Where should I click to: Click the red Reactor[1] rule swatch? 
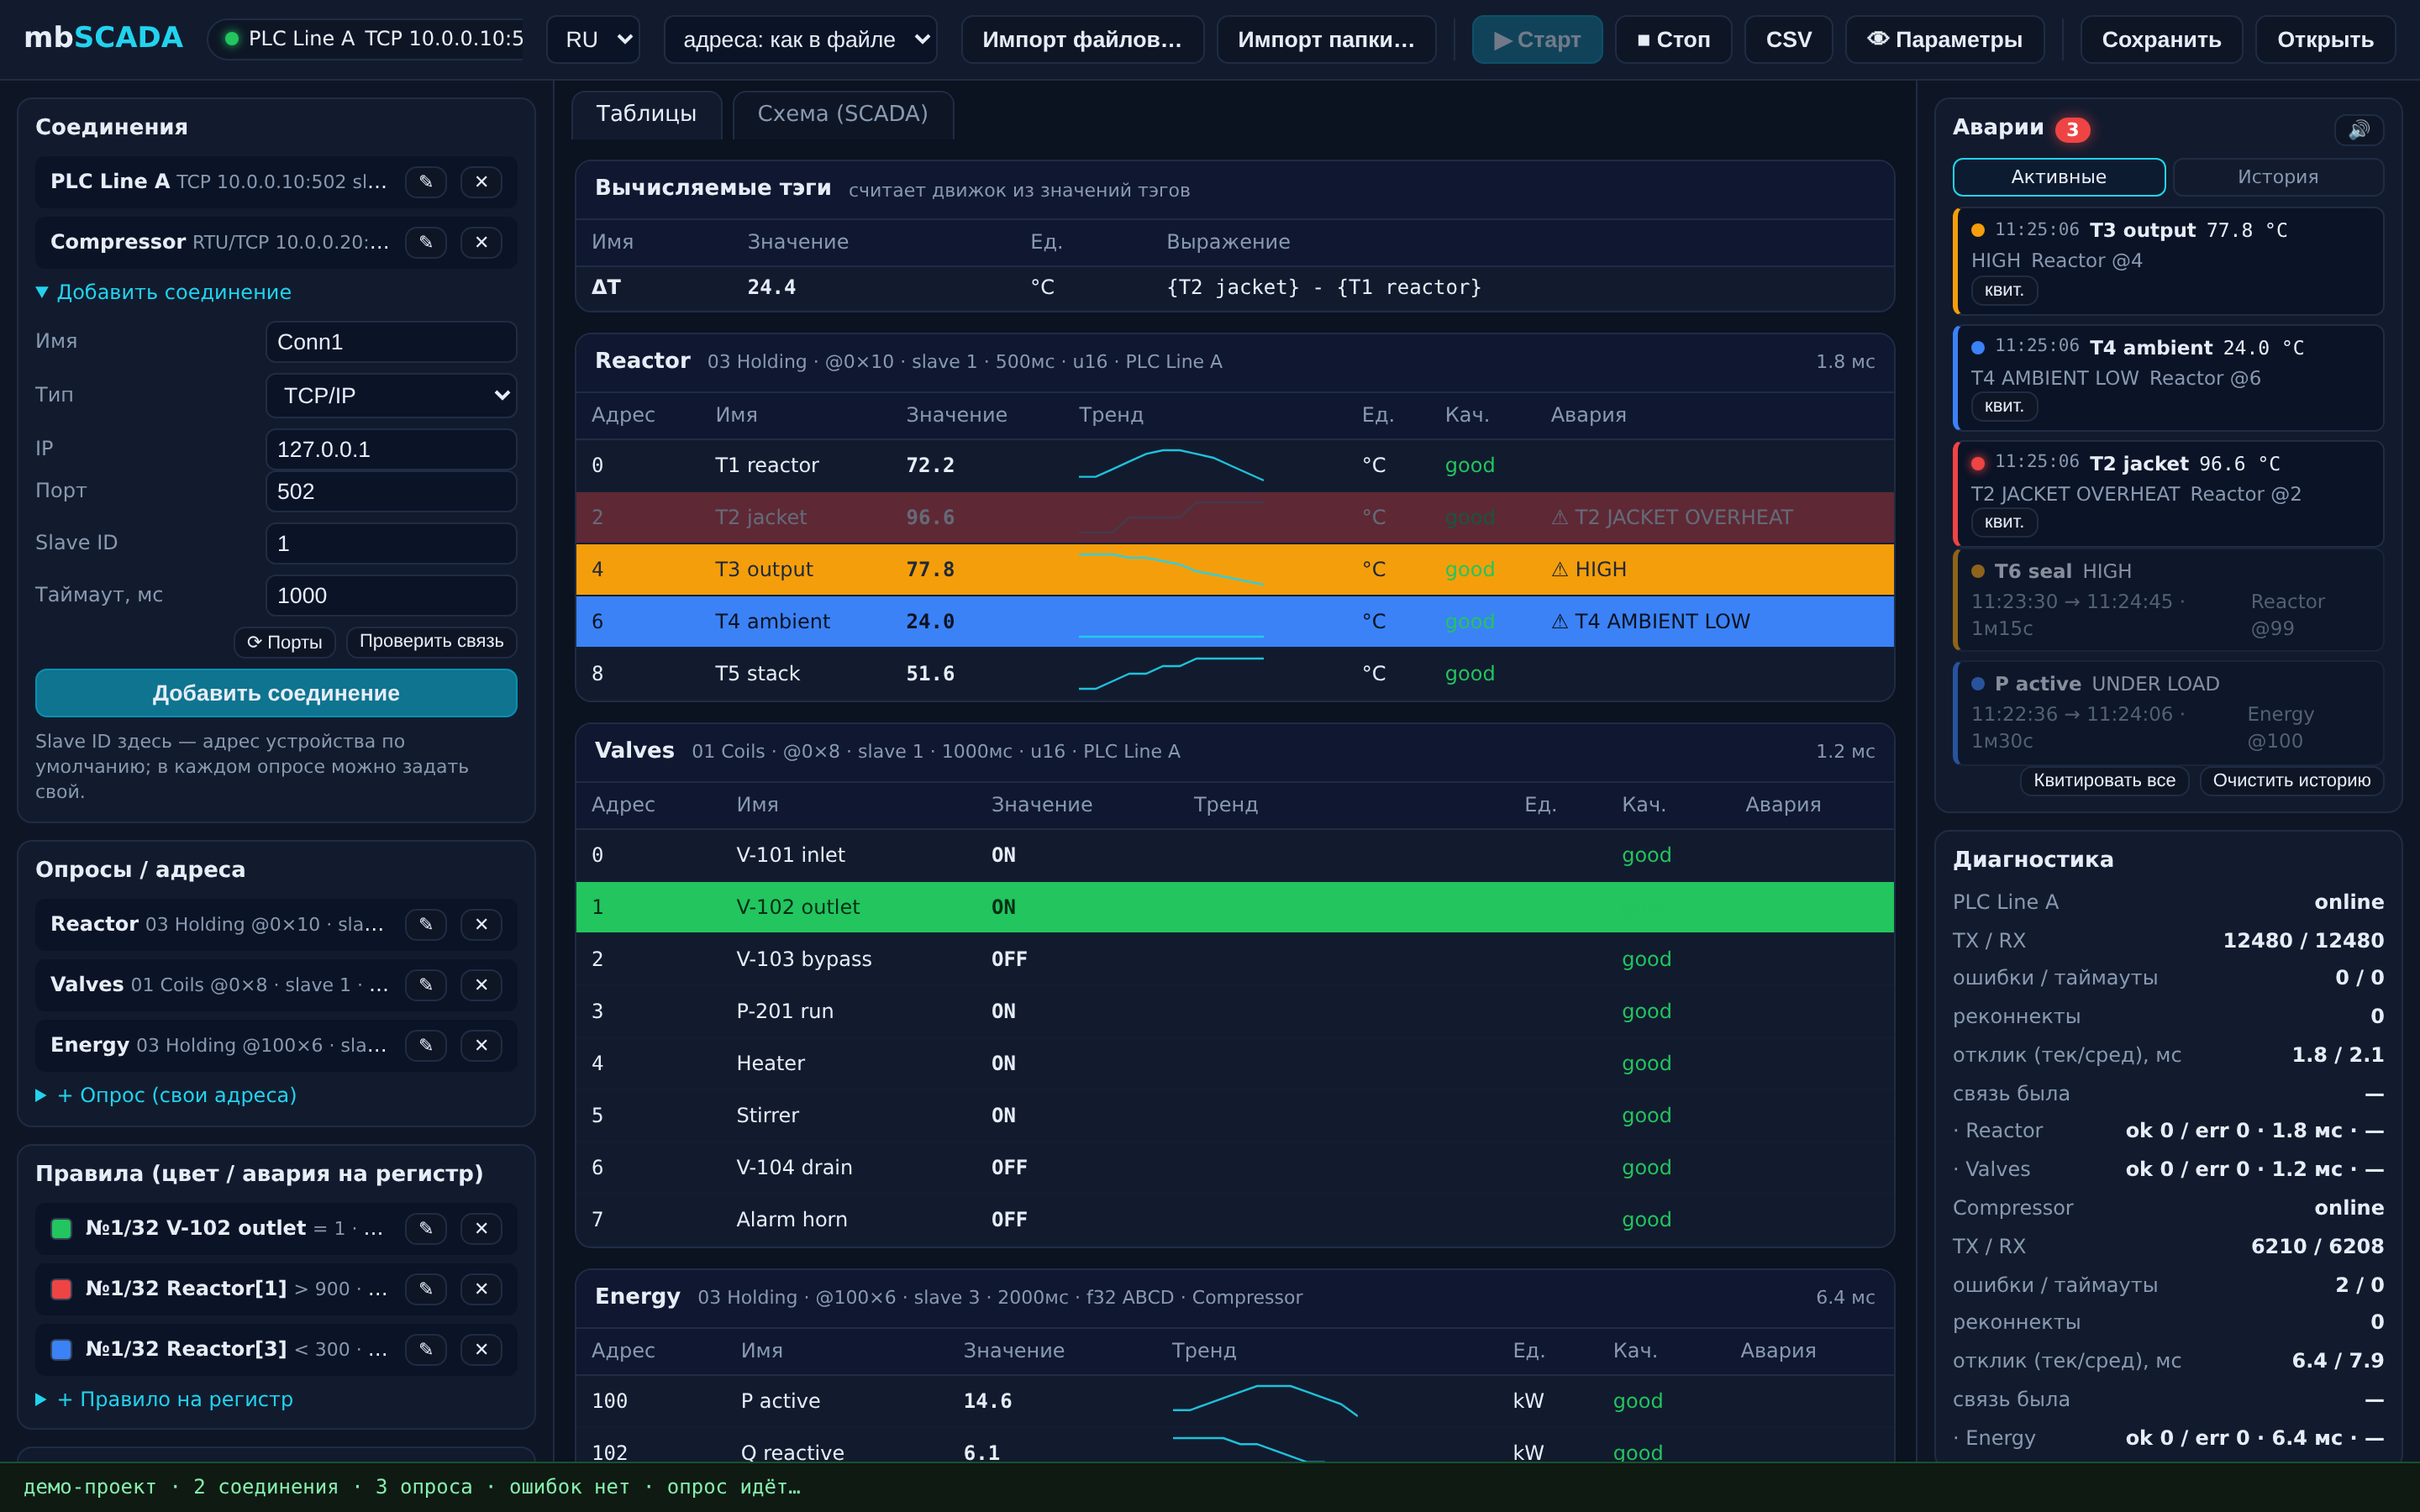click(x=61, y=1289)
